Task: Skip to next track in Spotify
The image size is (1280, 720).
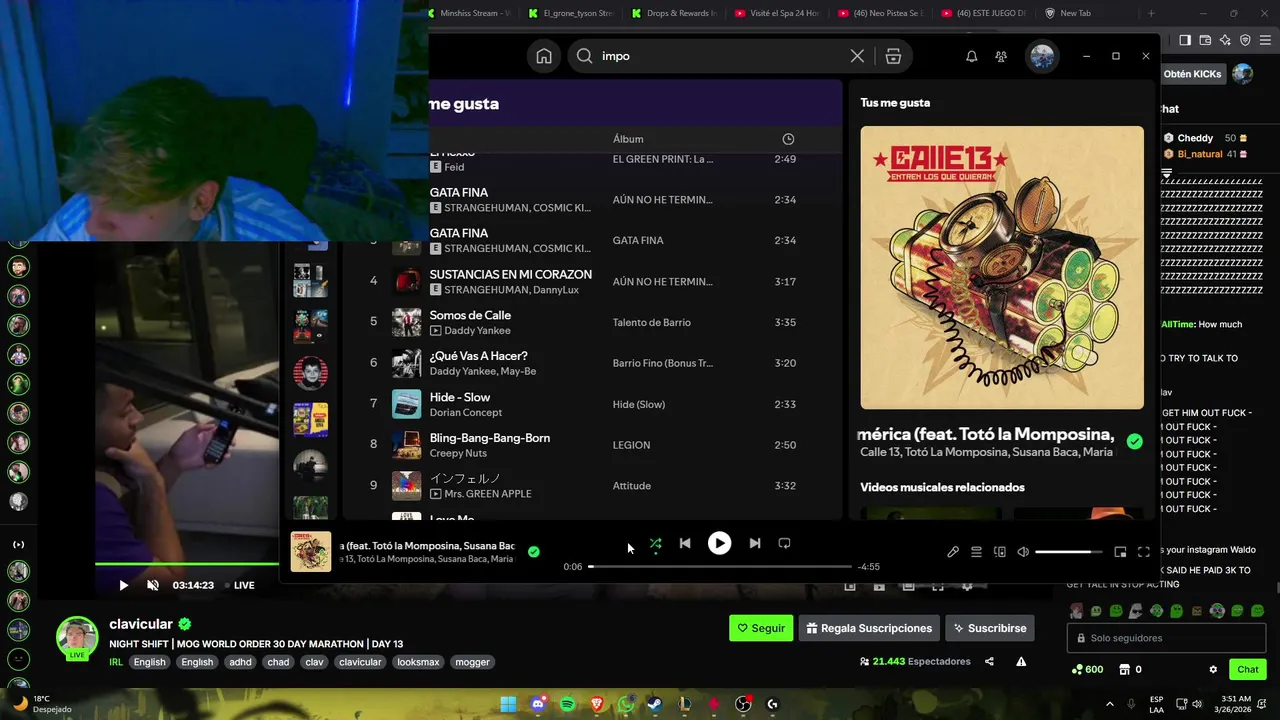Action: 755,543
